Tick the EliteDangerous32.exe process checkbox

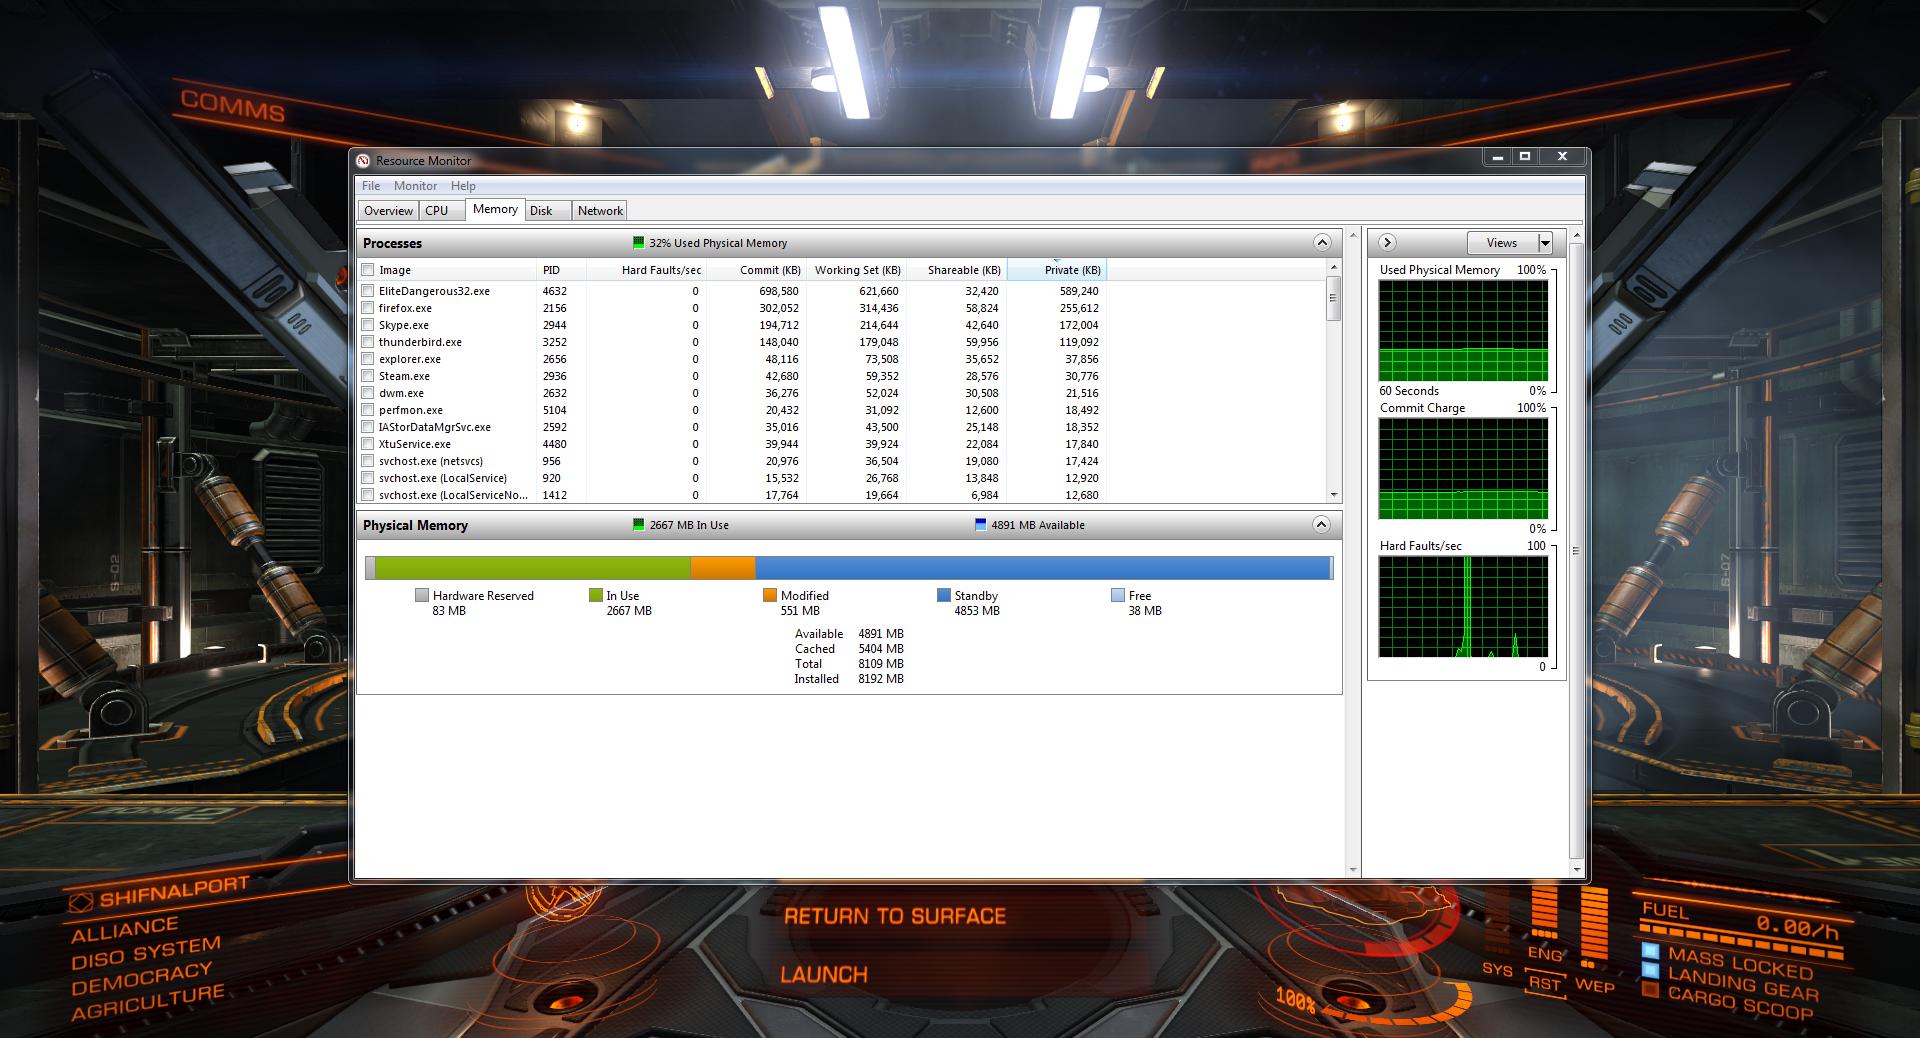368,291
